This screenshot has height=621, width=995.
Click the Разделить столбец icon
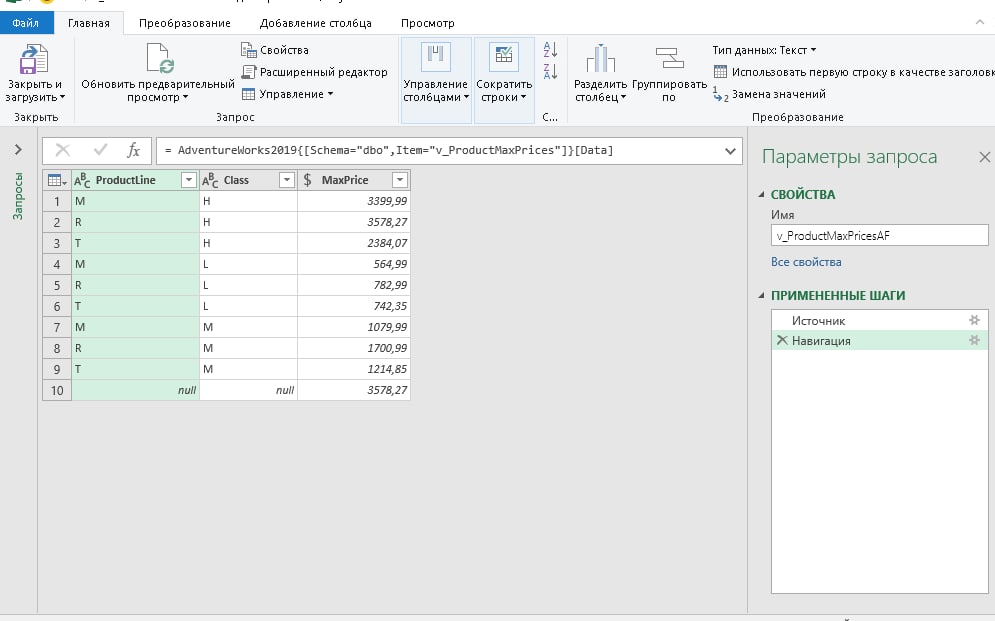click(600, 59)
